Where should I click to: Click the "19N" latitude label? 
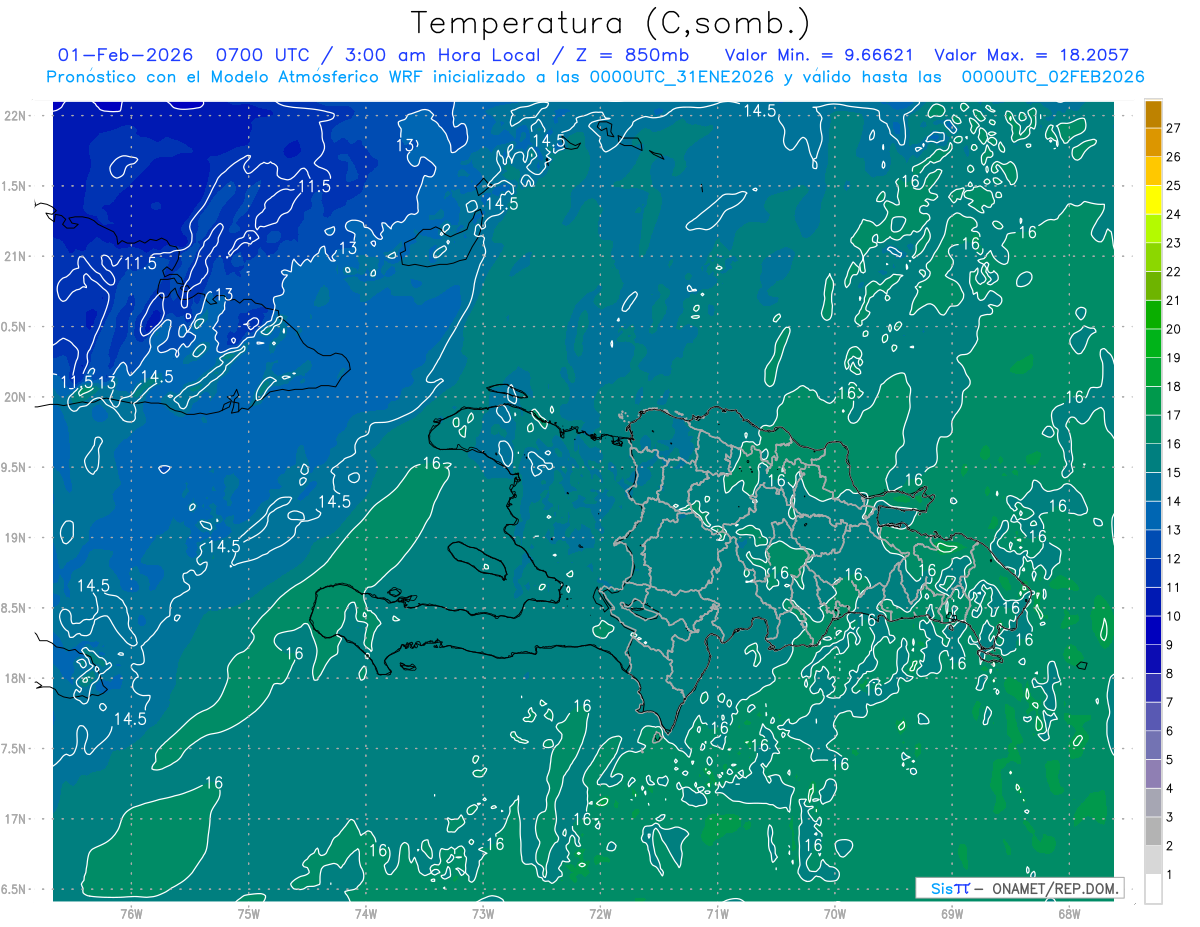(x=16, y=538)
